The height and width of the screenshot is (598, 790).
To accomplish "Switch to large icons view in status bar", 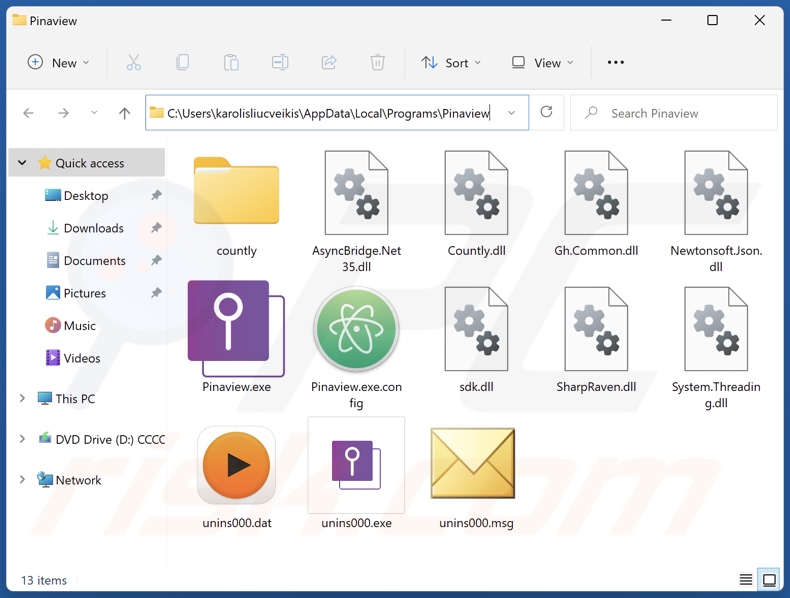I will tap(768, 579).
